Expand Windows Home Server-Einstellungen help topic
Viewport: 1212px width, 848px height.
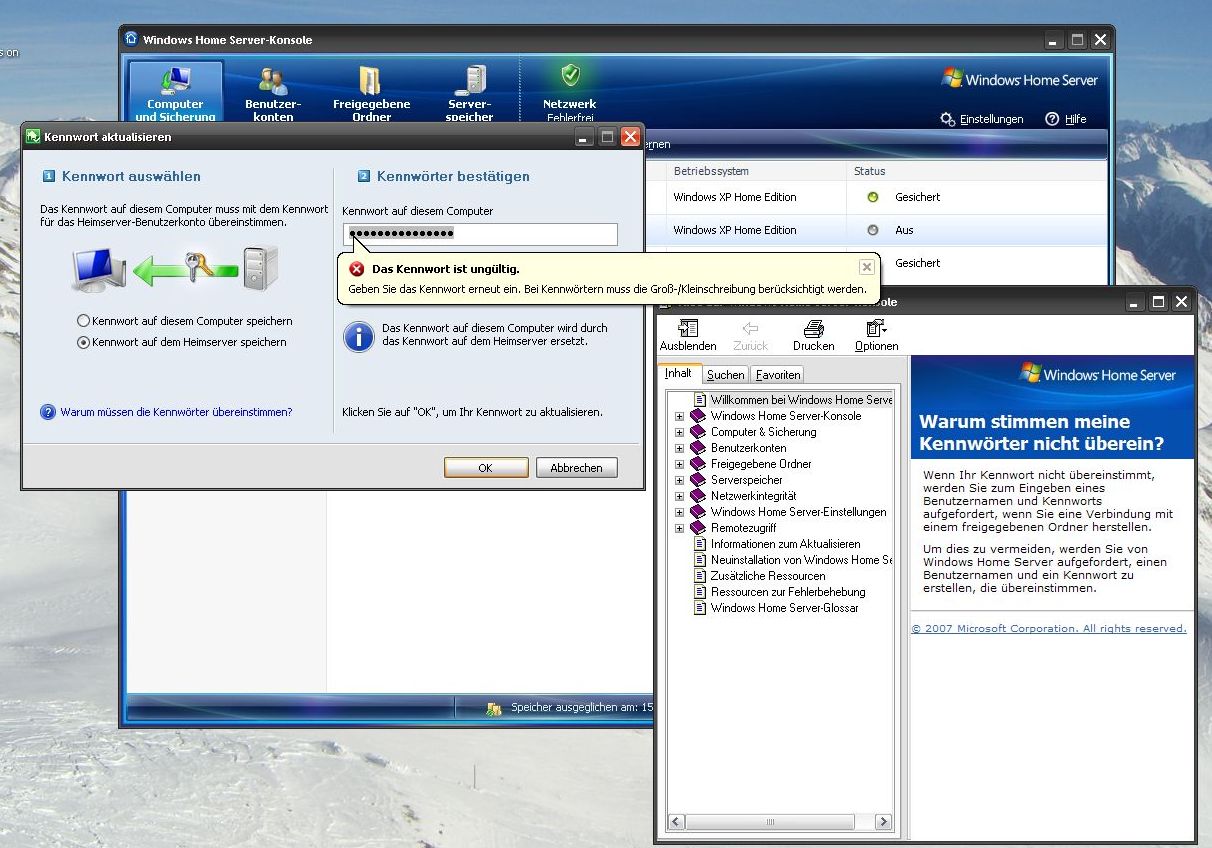(679, 512)
